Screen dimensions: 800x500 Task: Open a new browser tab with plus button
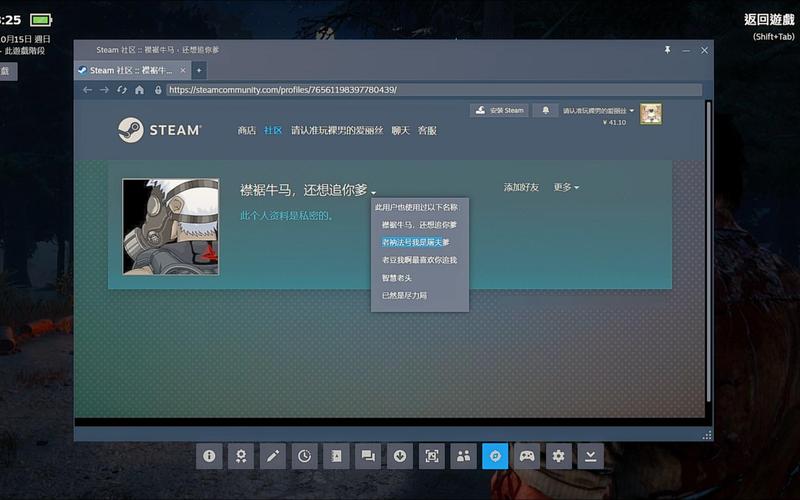pyautogui.click(x=199, y=70)
